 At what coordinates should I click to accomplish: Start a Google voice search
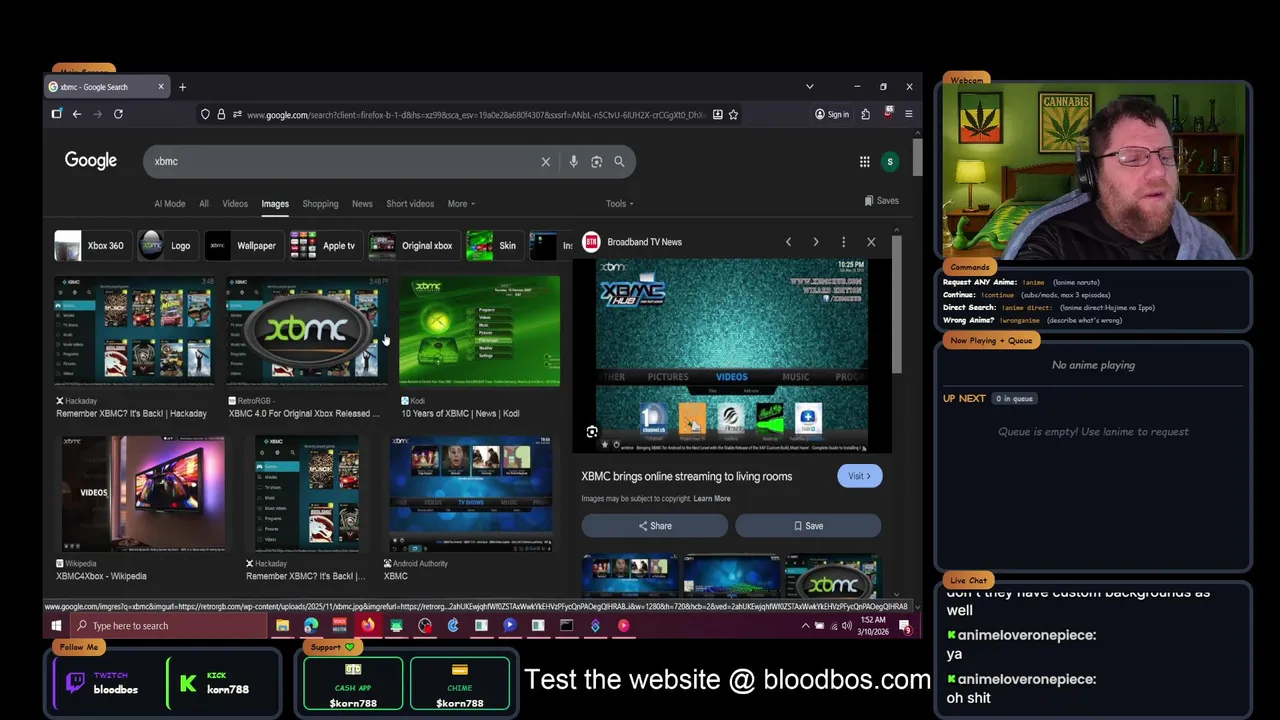coord(573,161)
